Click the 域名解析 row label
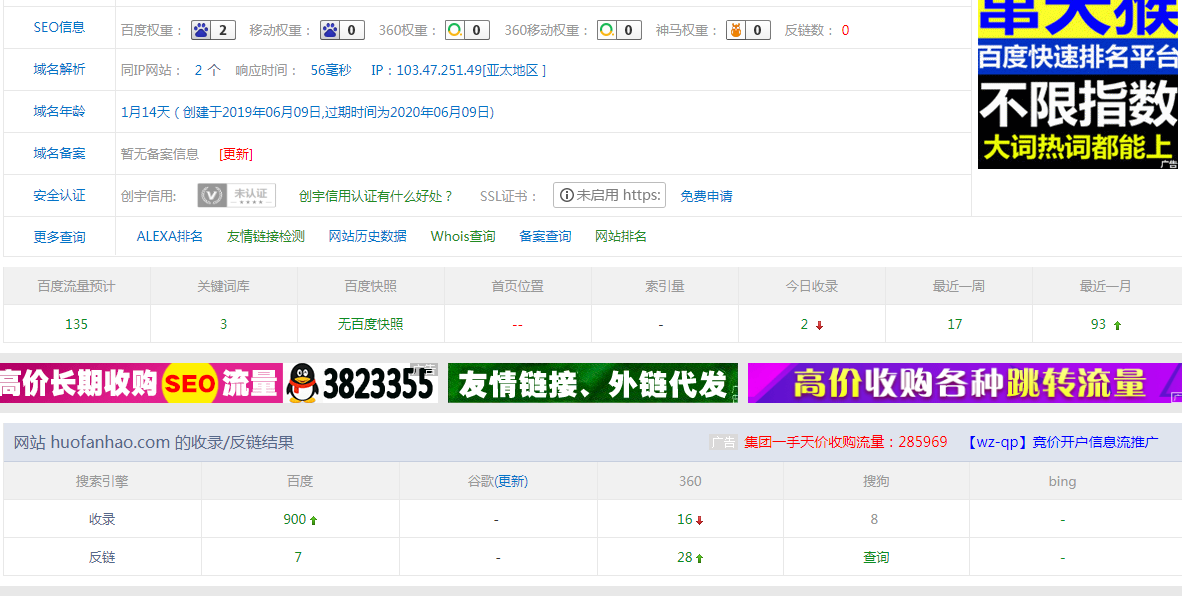This screenshot has height=601, width=1182. (60, 69)
